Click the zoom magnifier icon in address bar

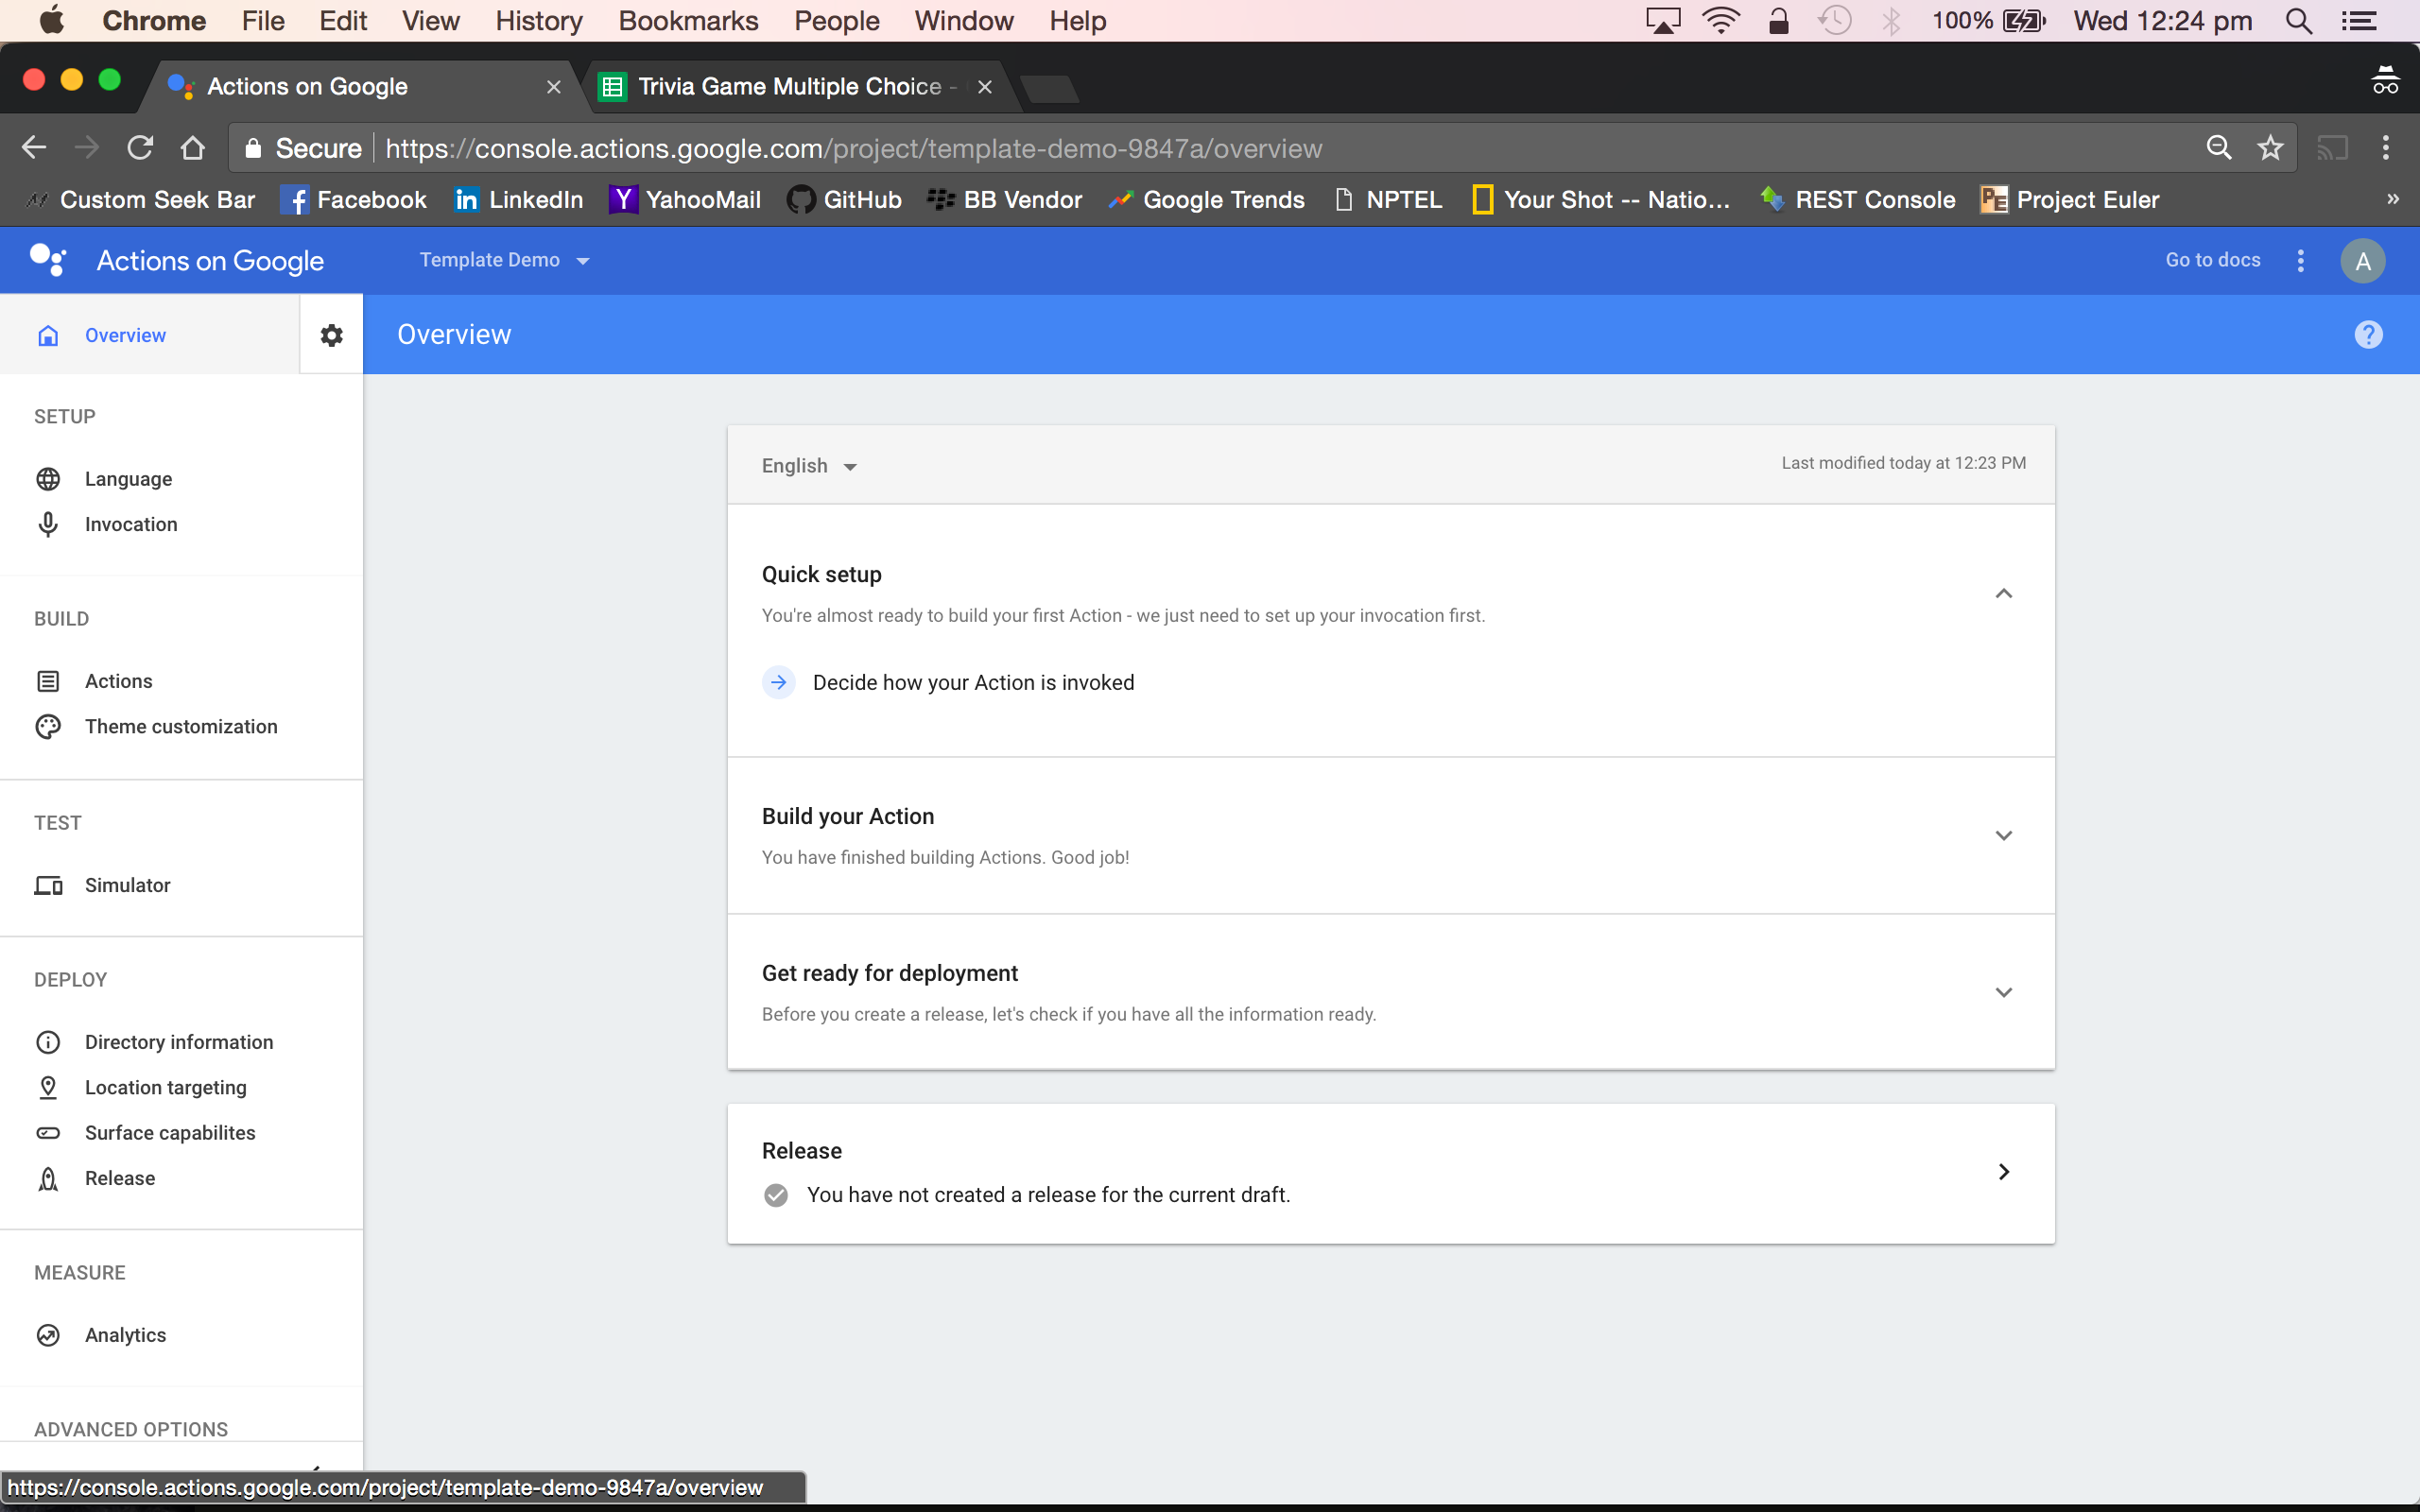click(x=2218, y=148)
